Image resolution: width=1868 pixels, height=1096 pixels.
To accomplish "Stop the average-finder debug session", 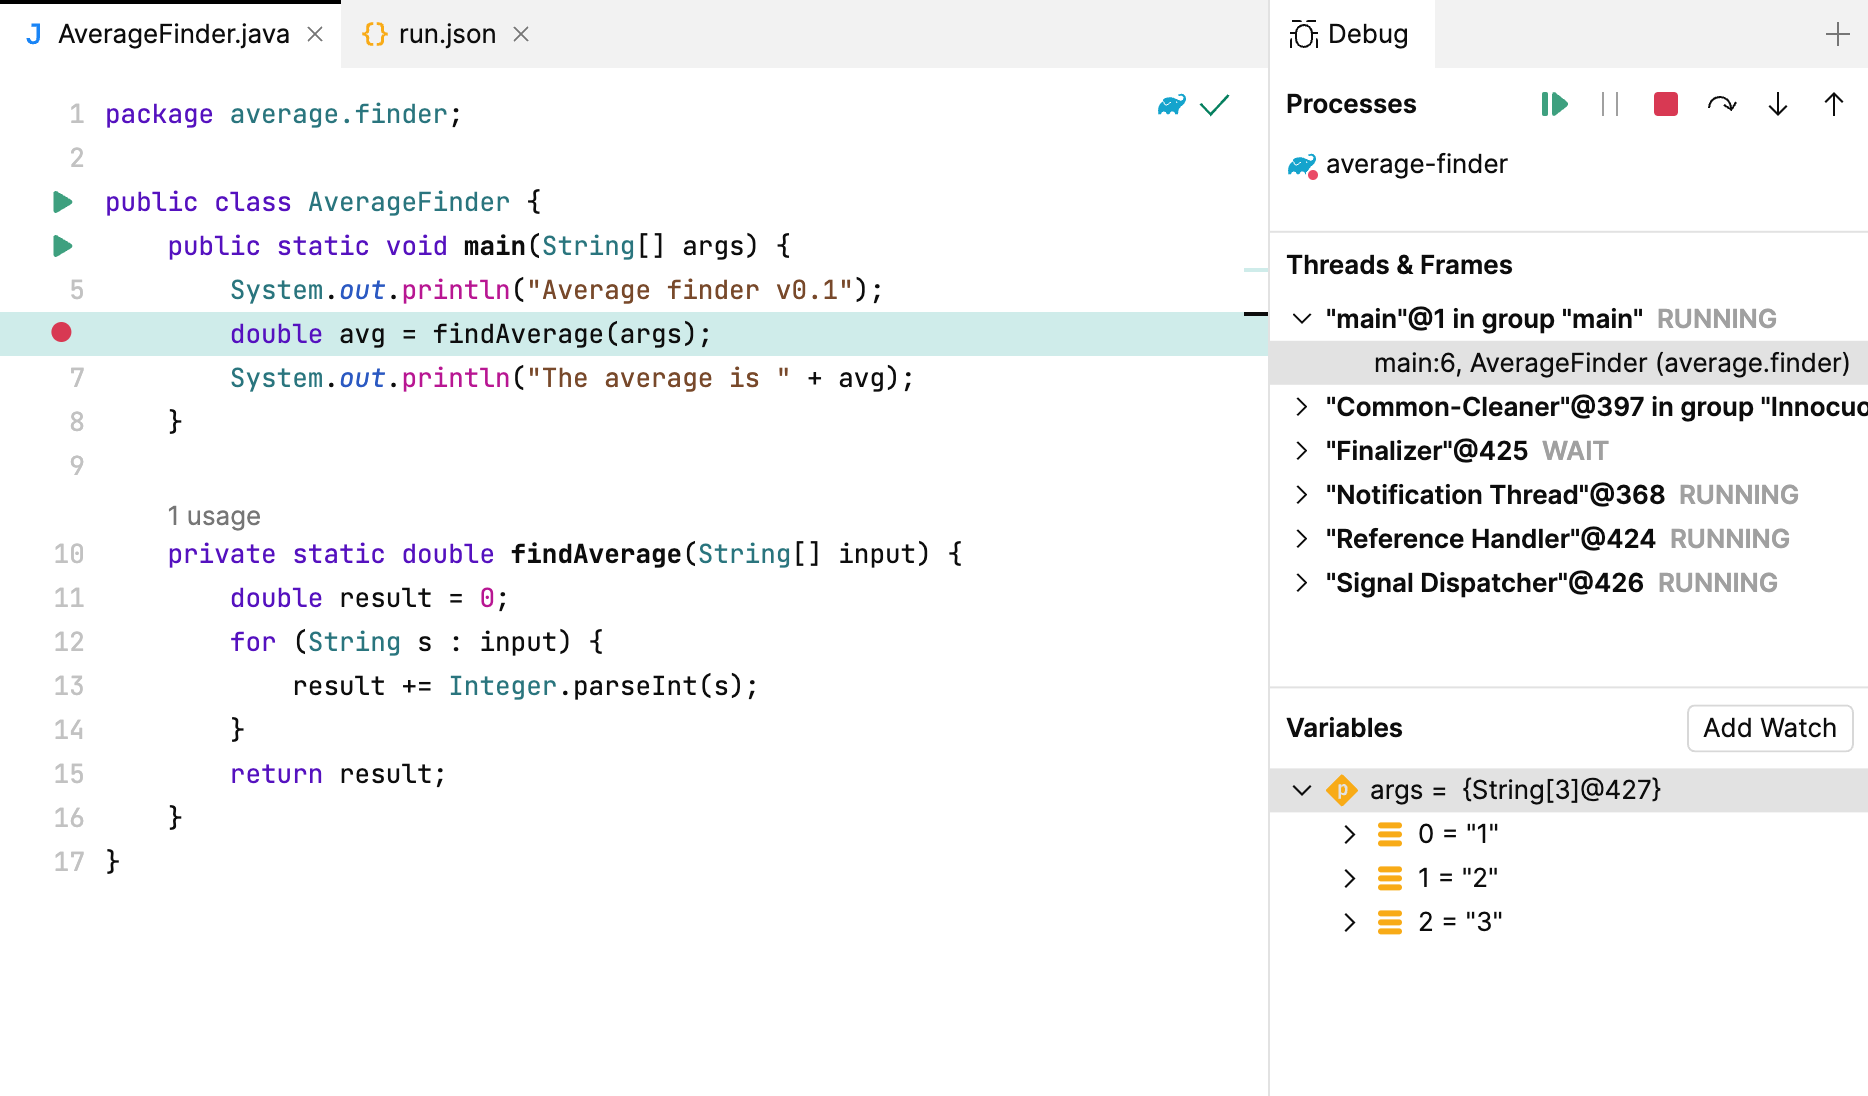I will click(1663, 103).
